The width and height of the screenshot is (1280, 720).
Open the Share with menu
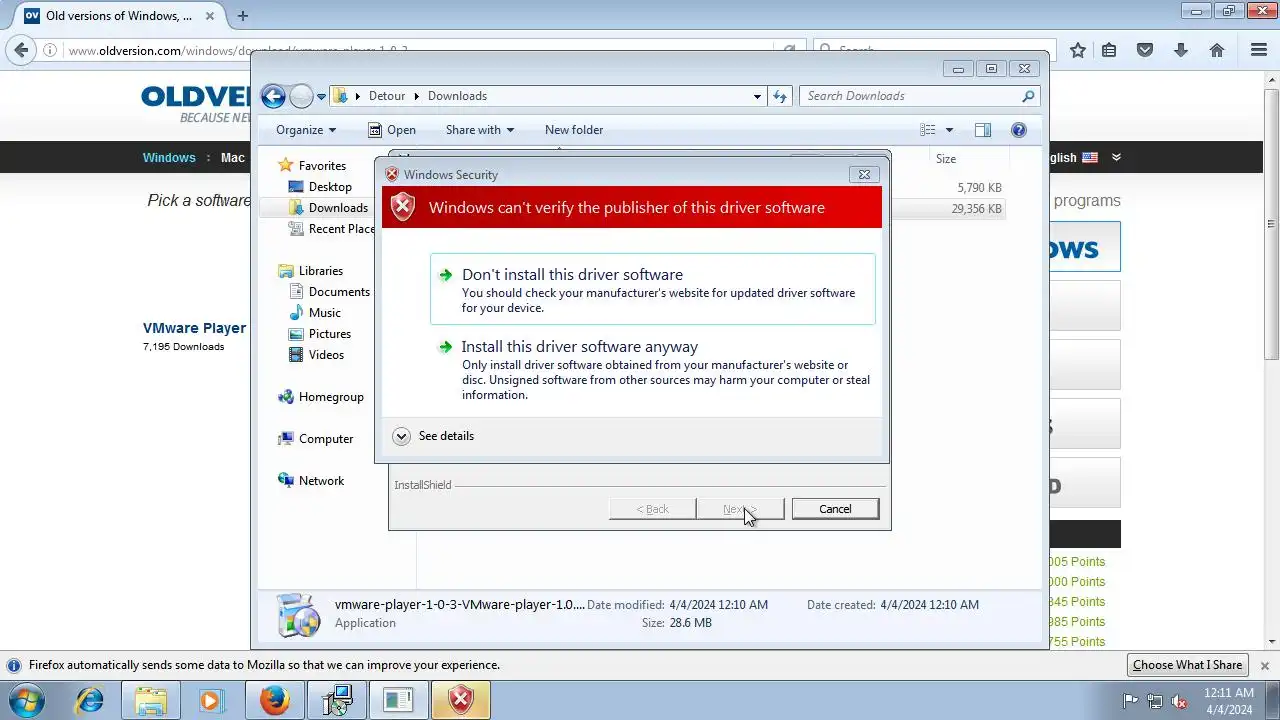pos(480,130)
